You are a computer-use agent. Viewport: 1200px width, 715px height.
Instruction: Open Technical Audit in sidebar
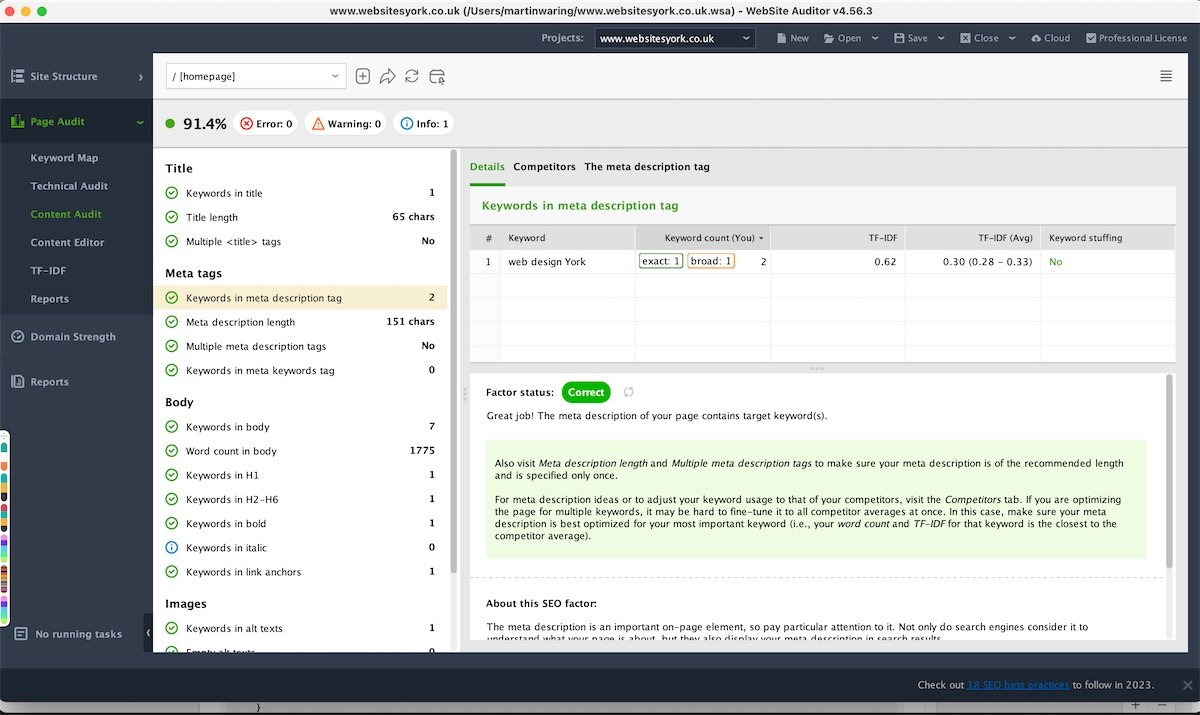click(69, 186)
